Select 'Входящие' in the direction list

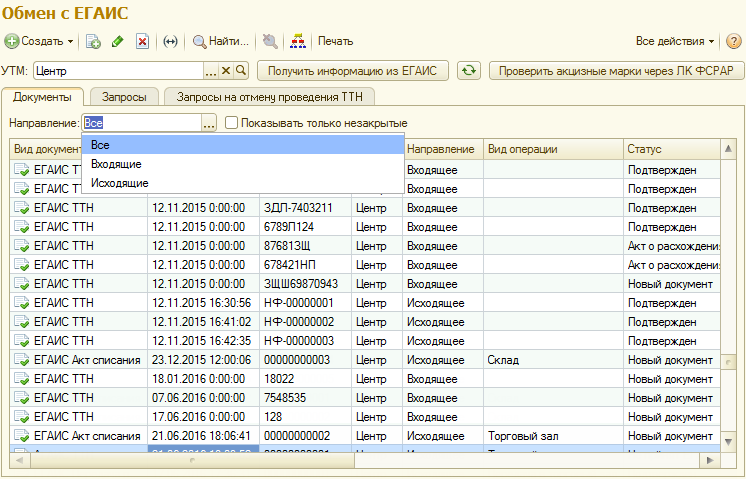pos(116,164)
